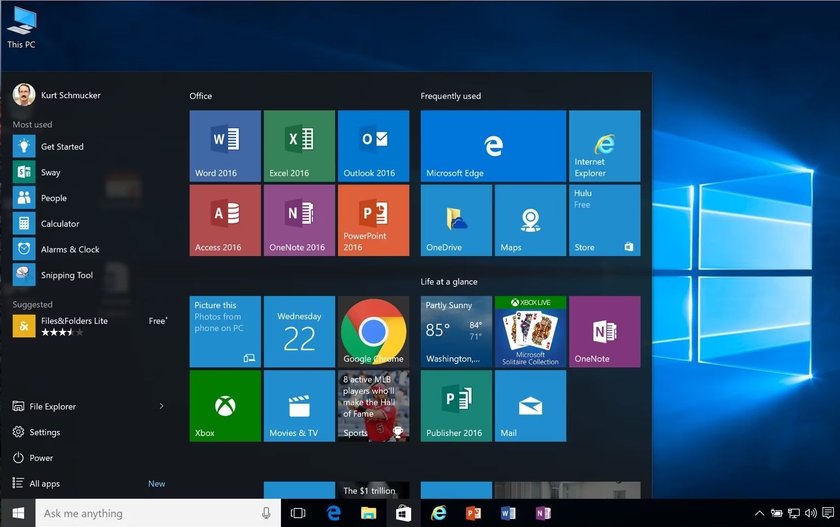
Task: Open the Wednesday 22 calendar tile
Action: pos(299,332)
